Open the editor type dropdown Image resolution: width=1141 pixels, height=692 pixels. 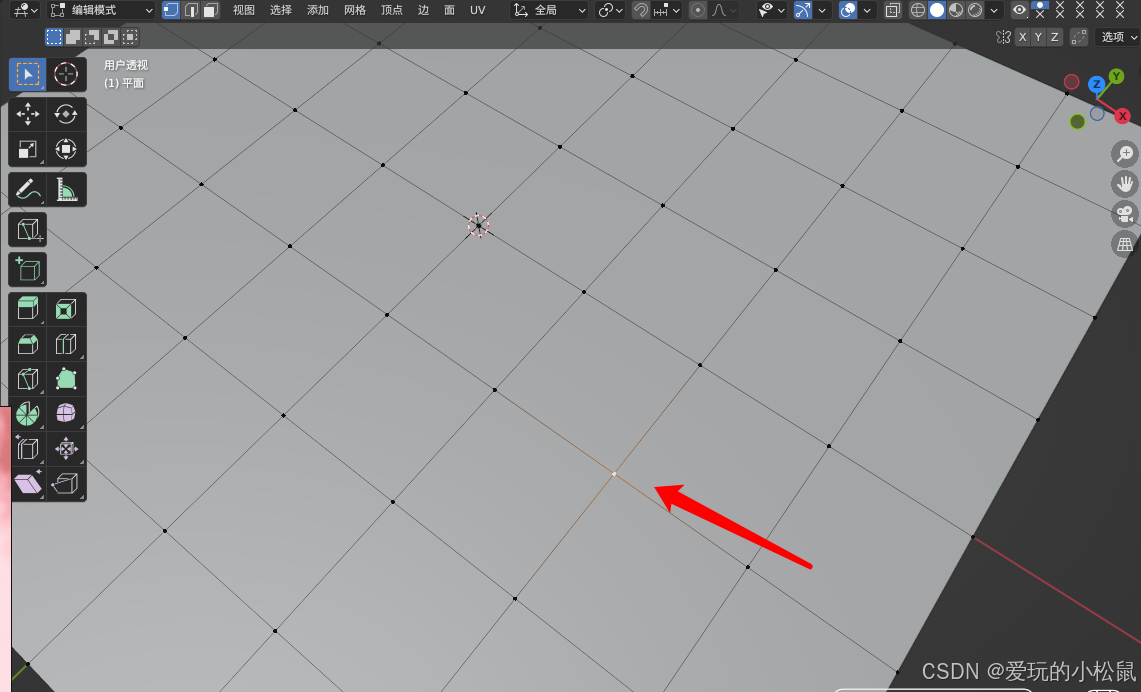click(x=25, y=10)
